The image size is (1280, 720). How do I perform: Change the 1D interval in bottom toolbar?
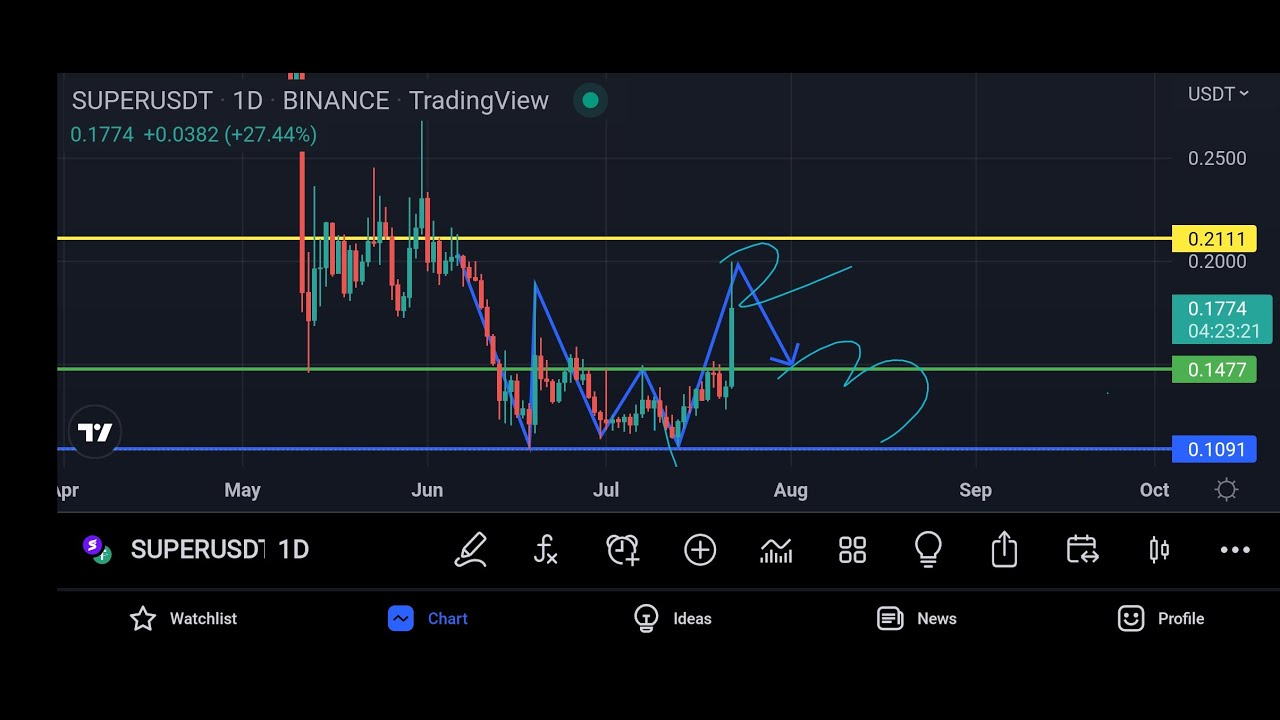click(293, 549)
